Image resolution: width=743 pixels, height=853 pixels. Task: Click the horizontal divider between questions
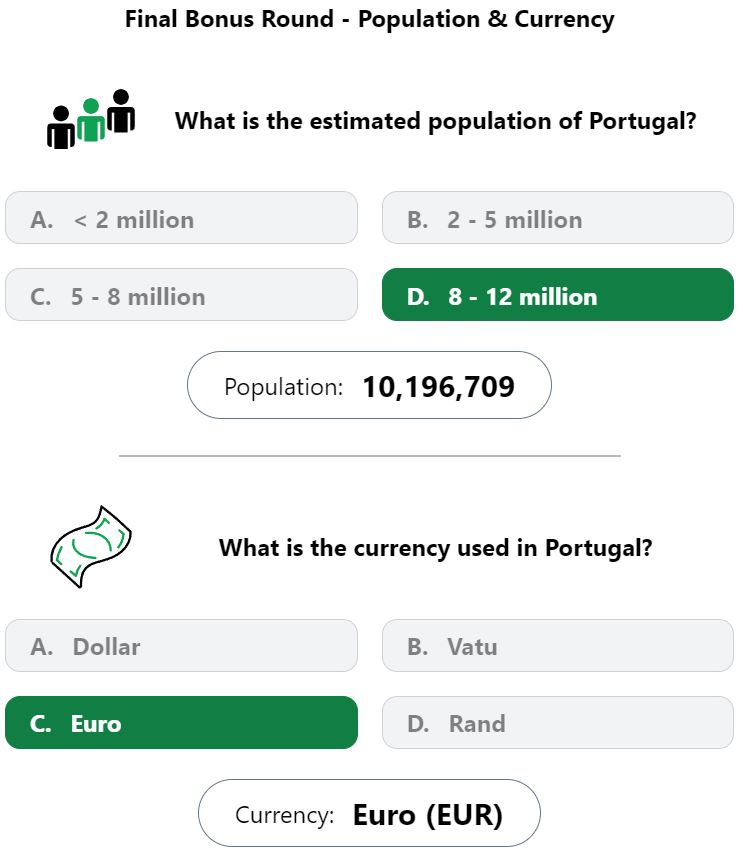pos(370,456)
